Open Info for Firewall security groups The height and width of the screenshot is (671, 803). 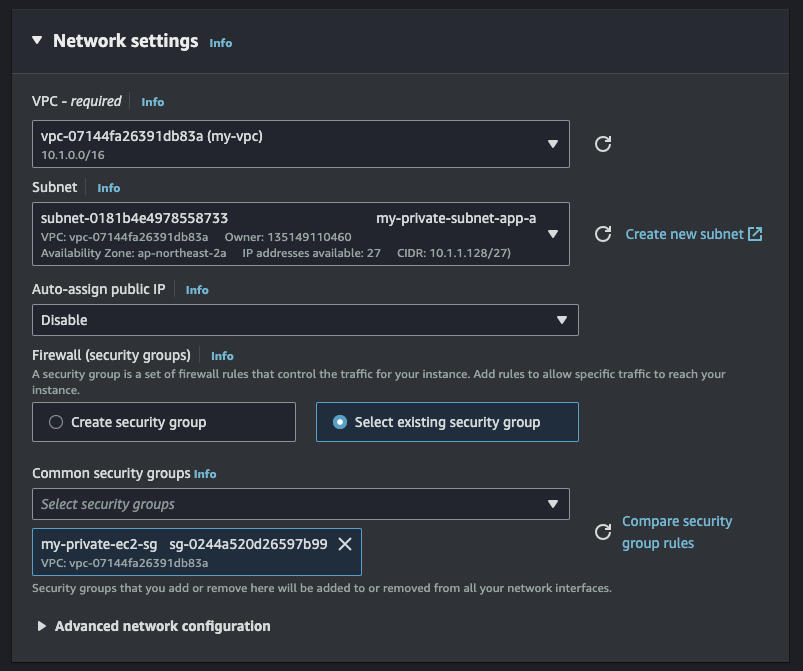pos(222,356)
